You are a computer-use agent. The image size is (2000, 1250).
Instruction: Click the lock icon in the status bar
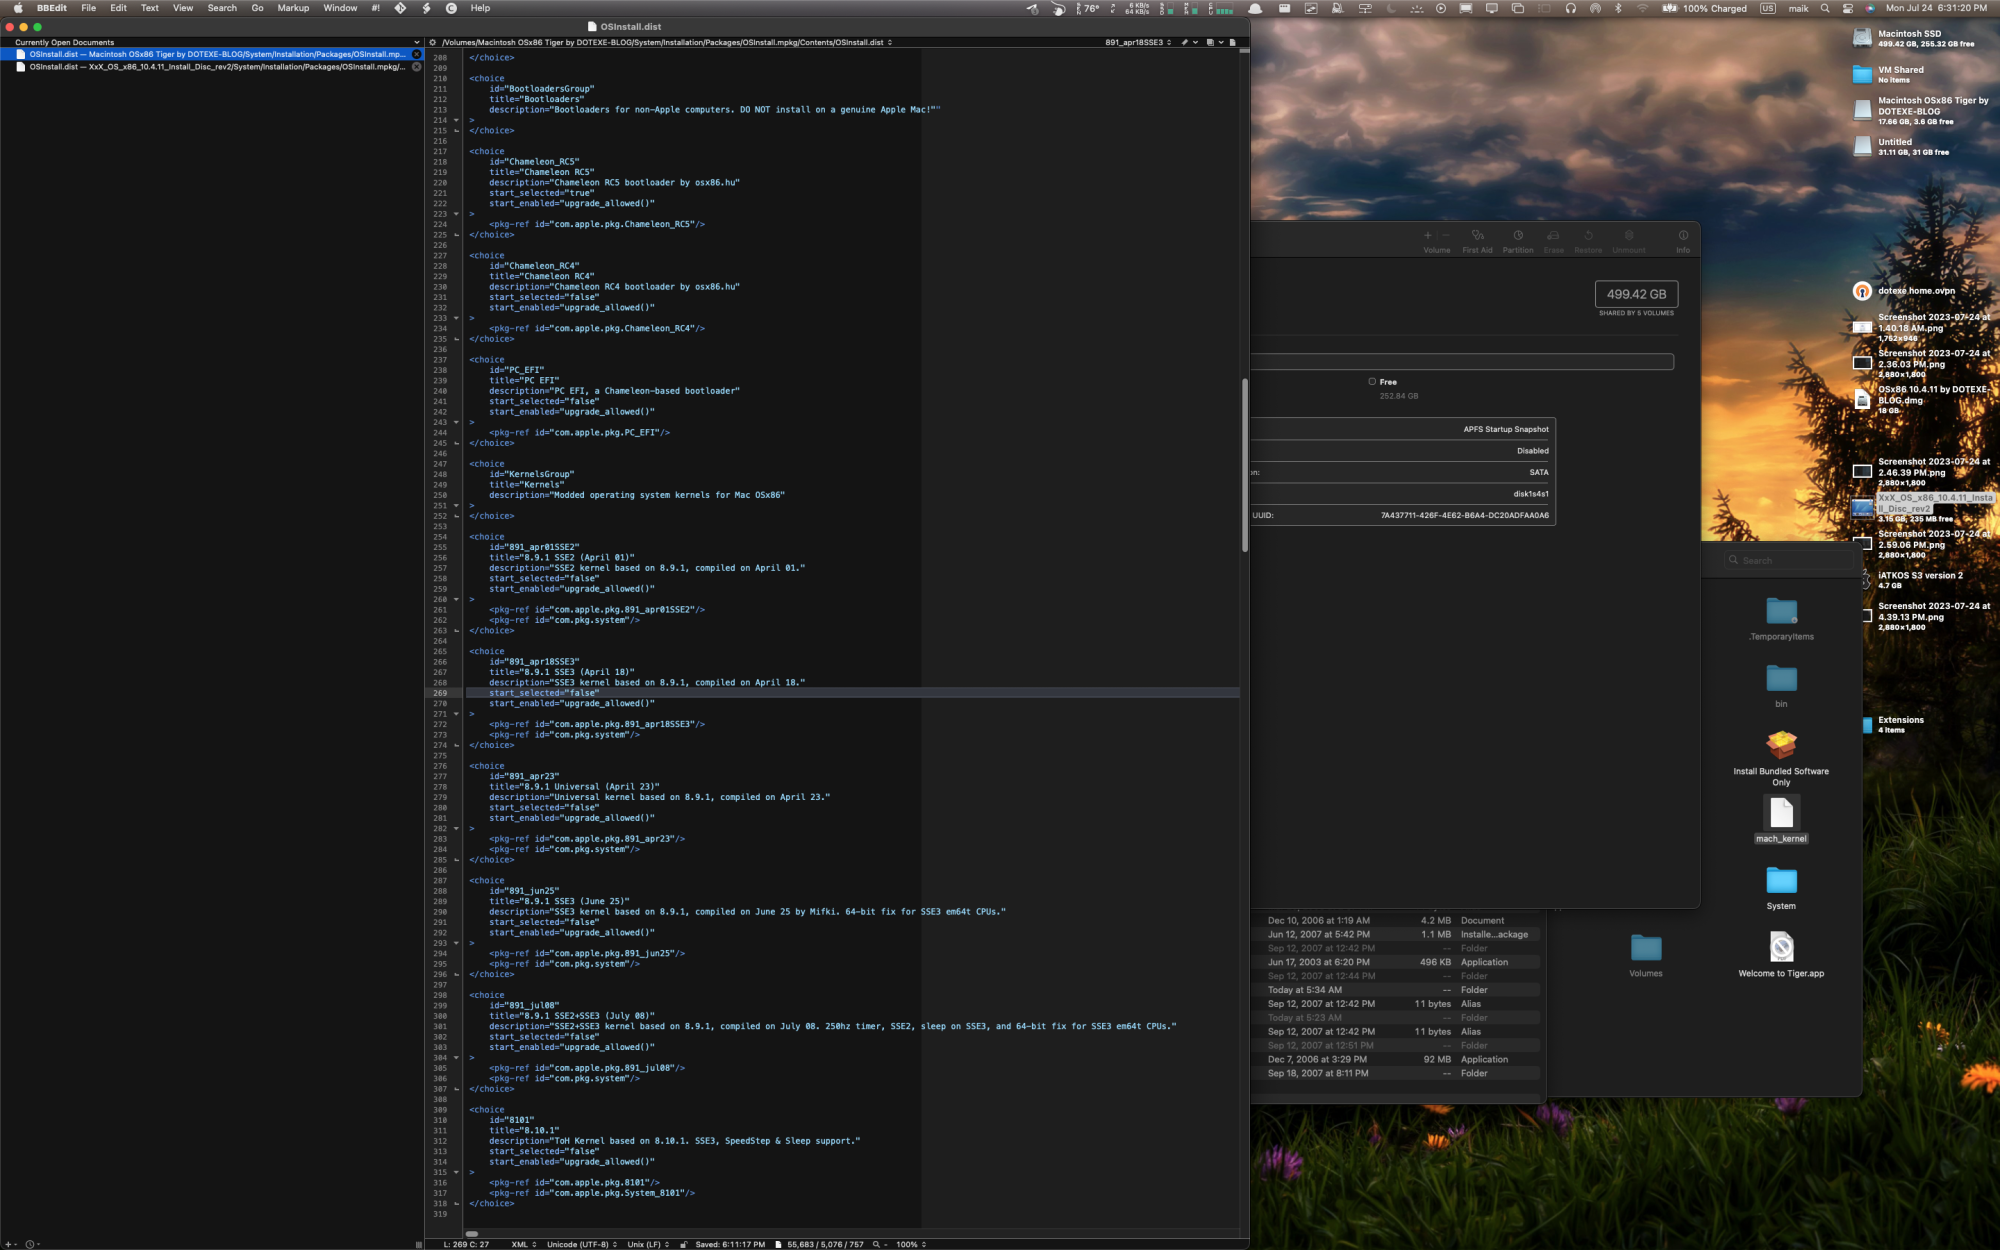(x=683, y=1244)
